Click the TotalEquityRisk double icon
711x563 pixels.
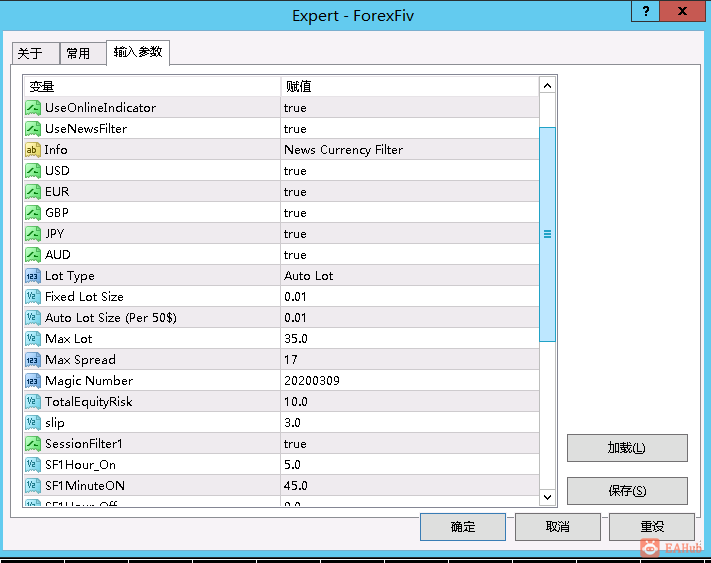[x=33, y=402]
